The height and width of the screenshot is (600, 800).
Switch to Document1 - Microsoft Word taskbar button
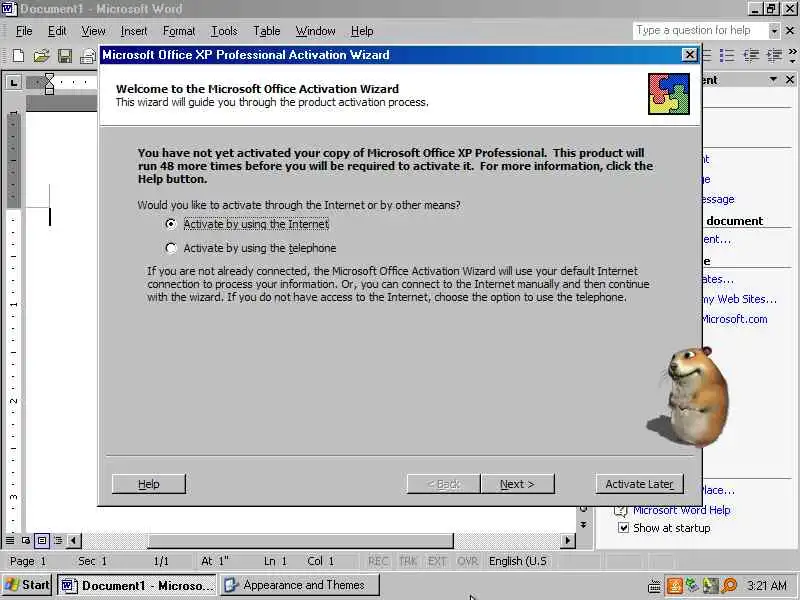click(x=137, y=585)
